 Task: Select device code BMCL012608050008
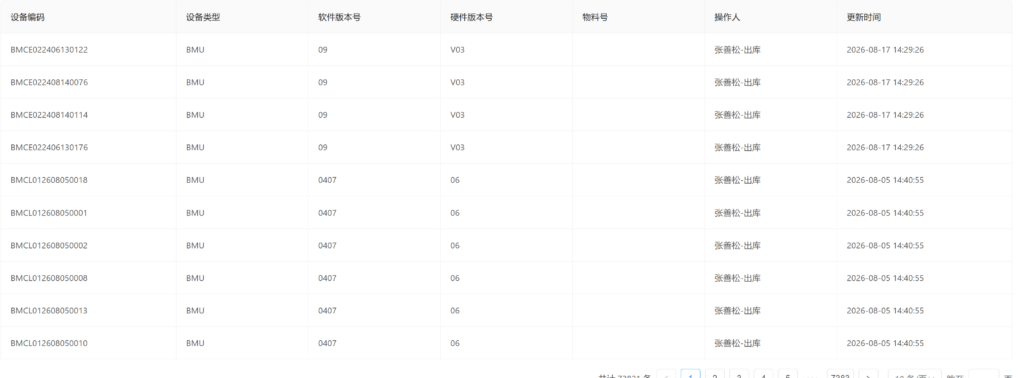pos(49,278)
